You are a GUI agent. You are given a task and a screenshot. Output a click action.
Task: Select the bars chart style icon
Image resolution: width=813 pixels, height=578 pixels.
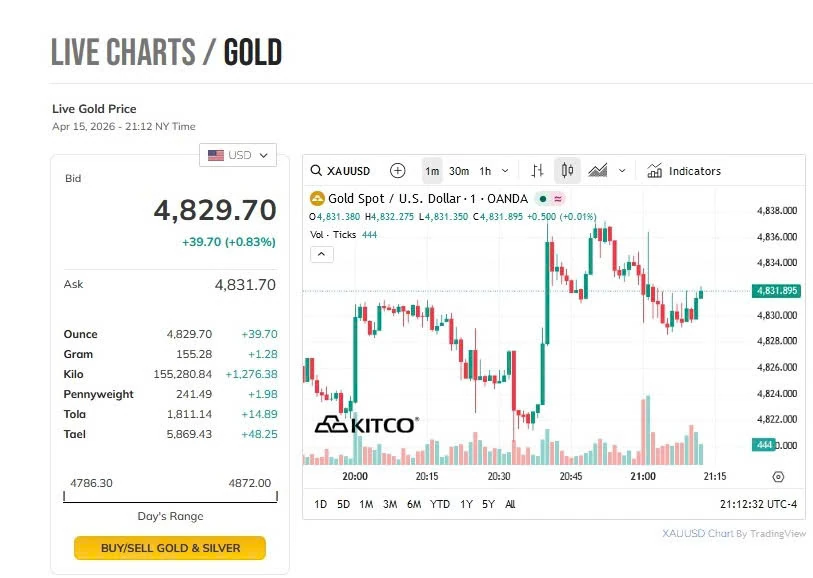click(538, 171)
